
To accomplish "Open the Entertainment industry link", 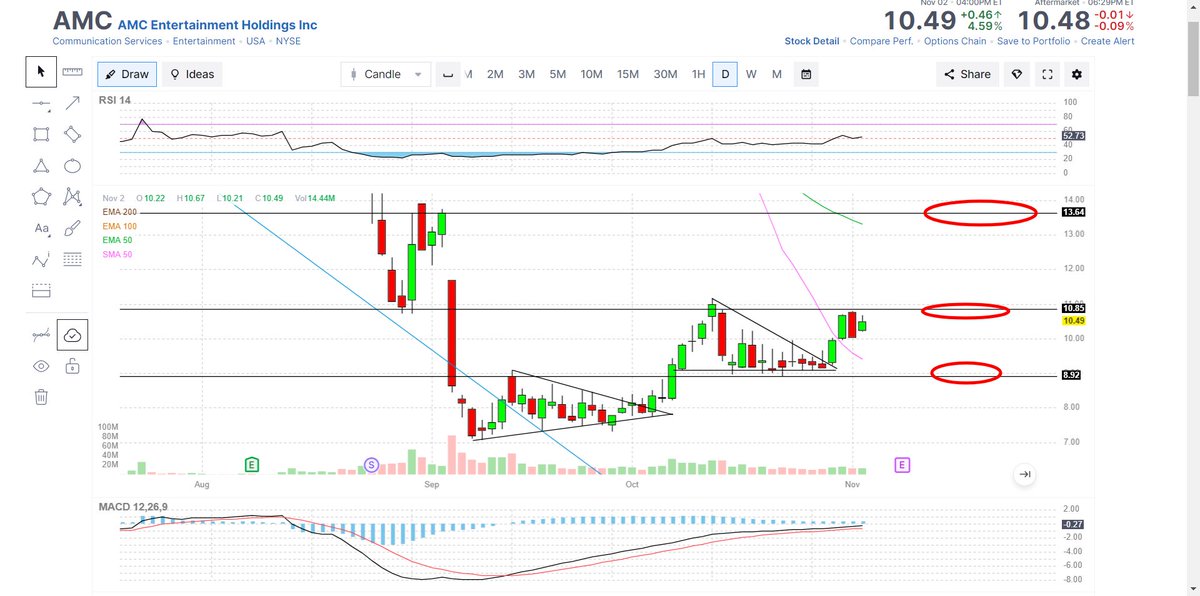I will pos(204,41).
